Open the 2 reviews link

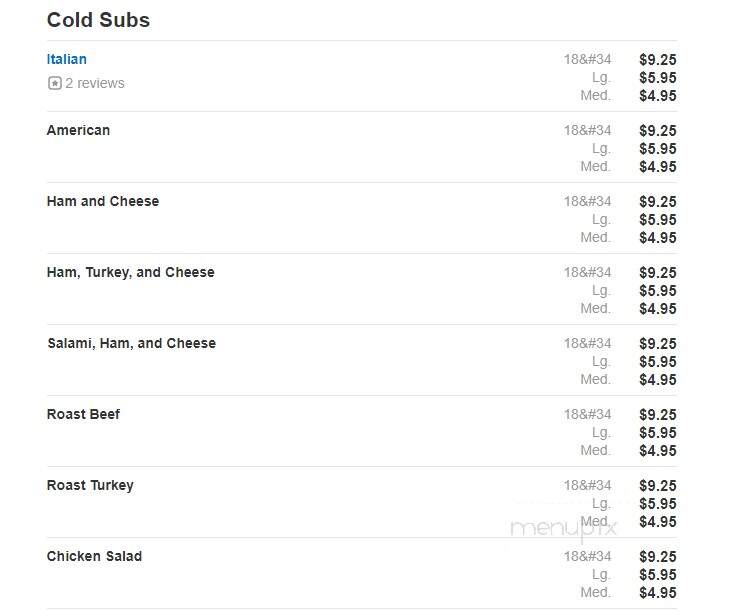pos(95,83)
